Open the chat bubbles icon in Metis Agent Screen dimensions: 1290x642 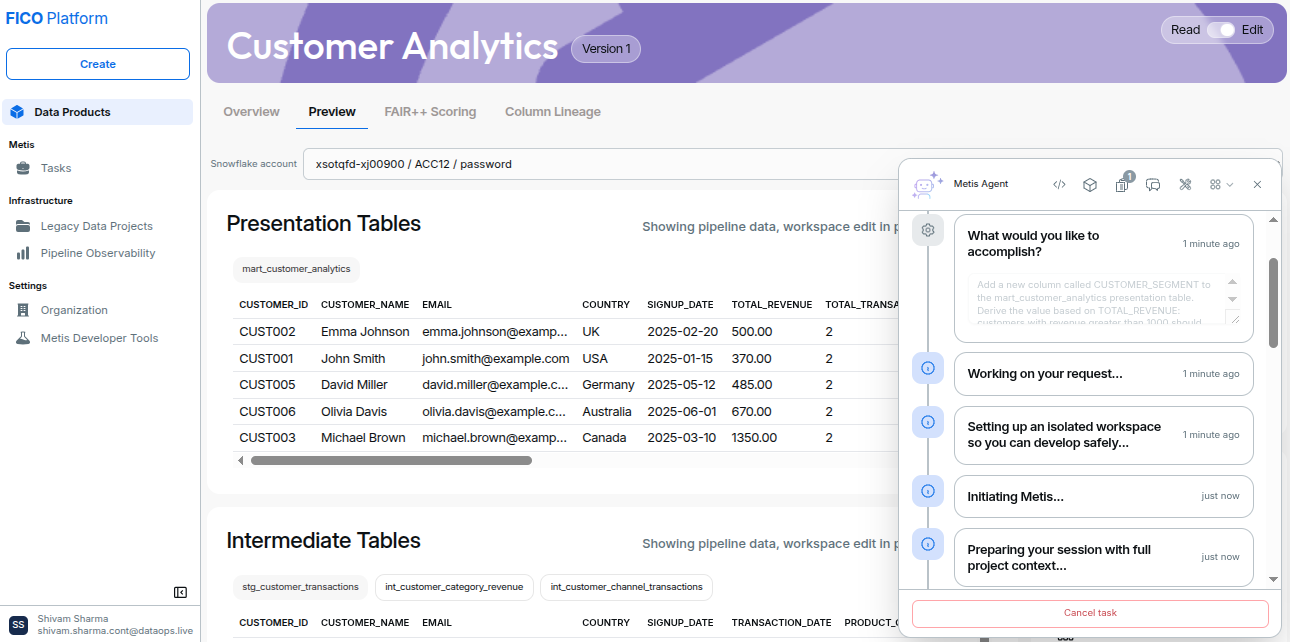point(1153,184)
